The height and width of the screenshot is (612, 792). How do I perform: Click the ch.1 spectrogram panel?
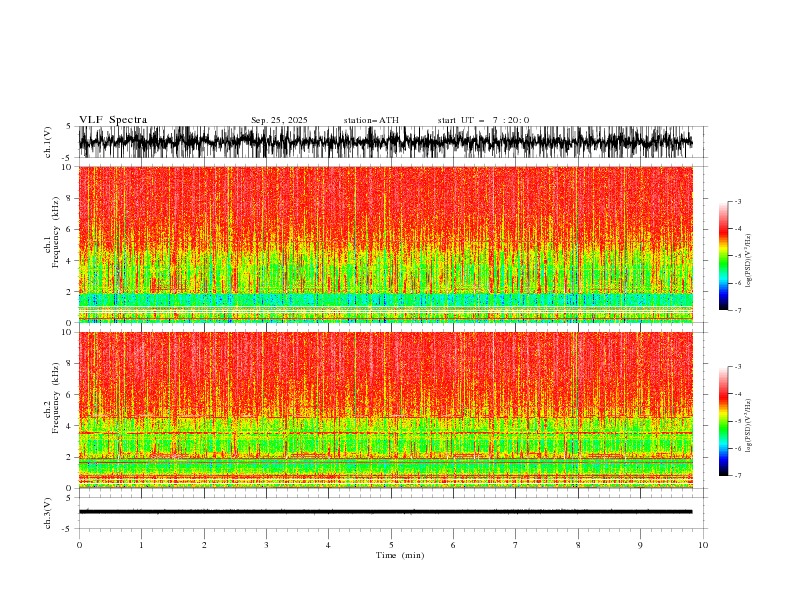tap(385, 244)
